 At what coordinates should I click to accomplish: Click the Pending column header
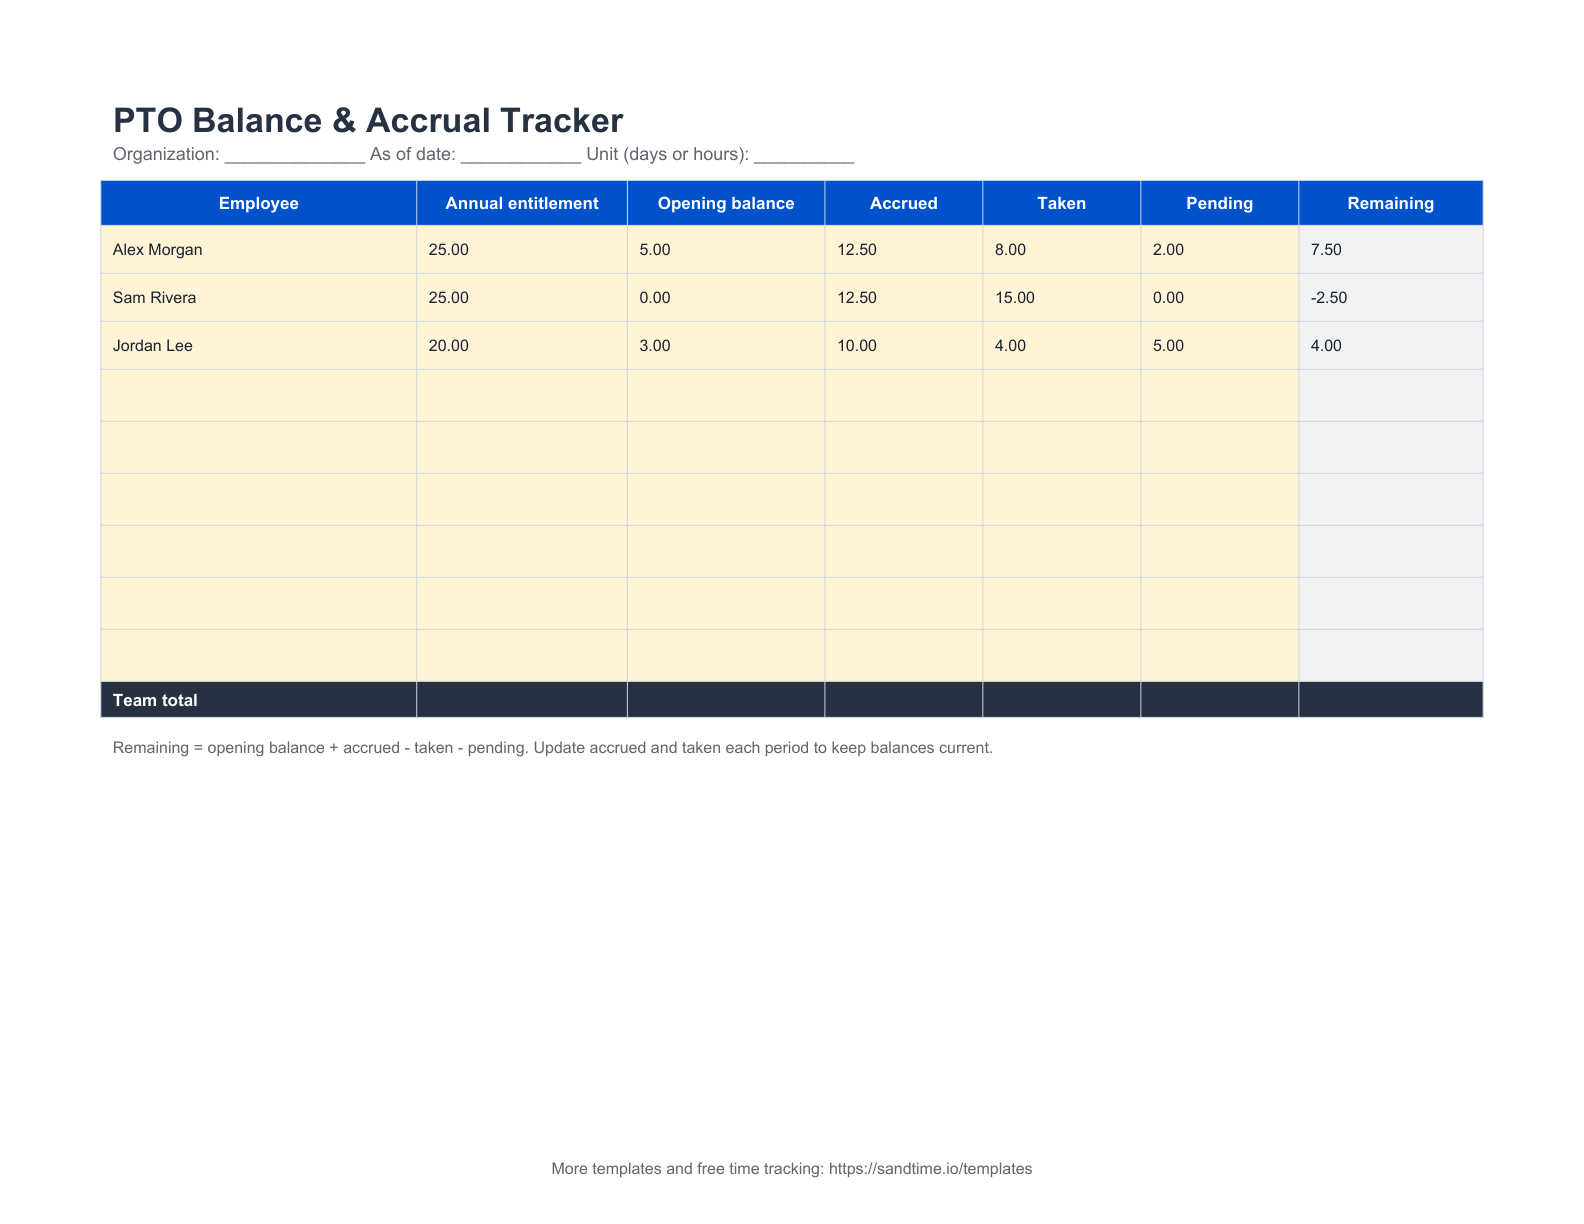[1219, 203]
